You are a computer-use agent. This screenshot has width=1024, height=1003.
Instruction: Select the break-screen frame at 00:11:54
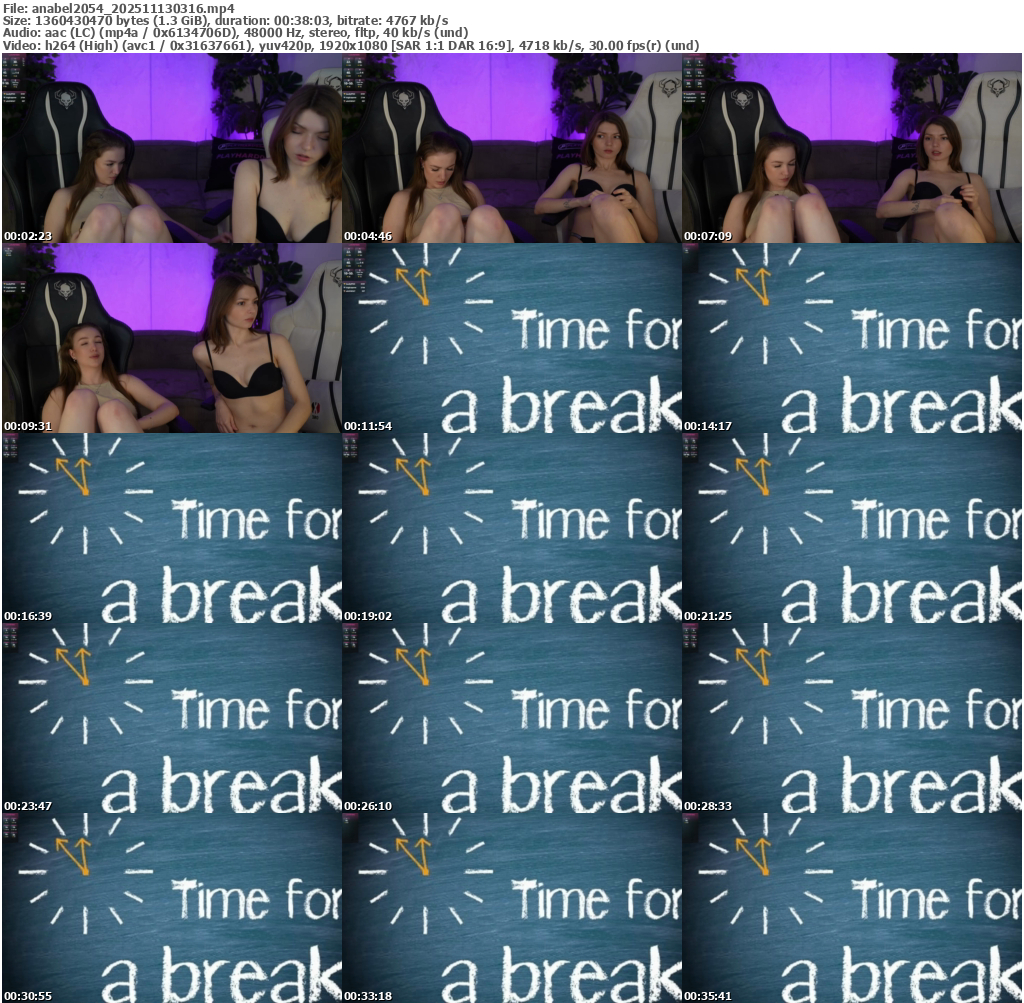512,338
